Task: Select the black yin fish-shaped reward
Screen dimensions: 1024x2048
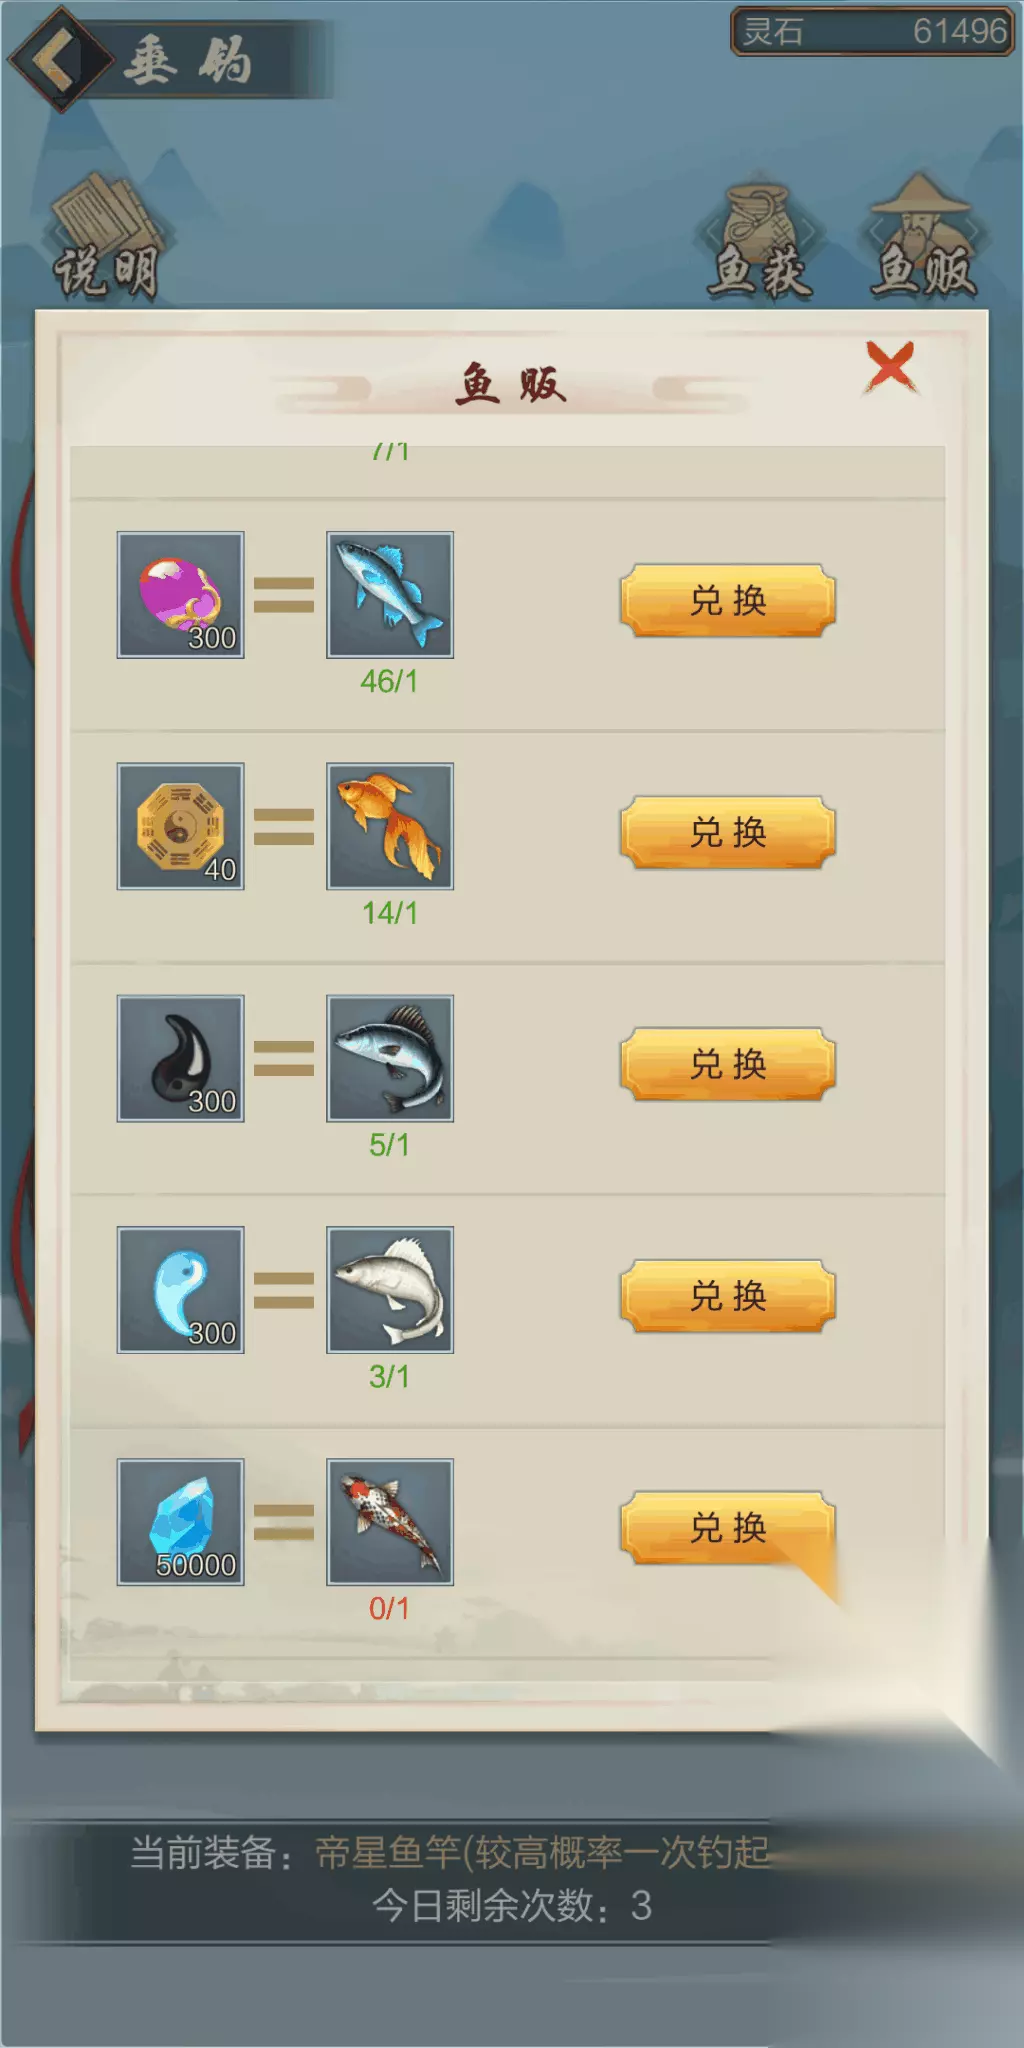Action: [x=181, y=1059]
